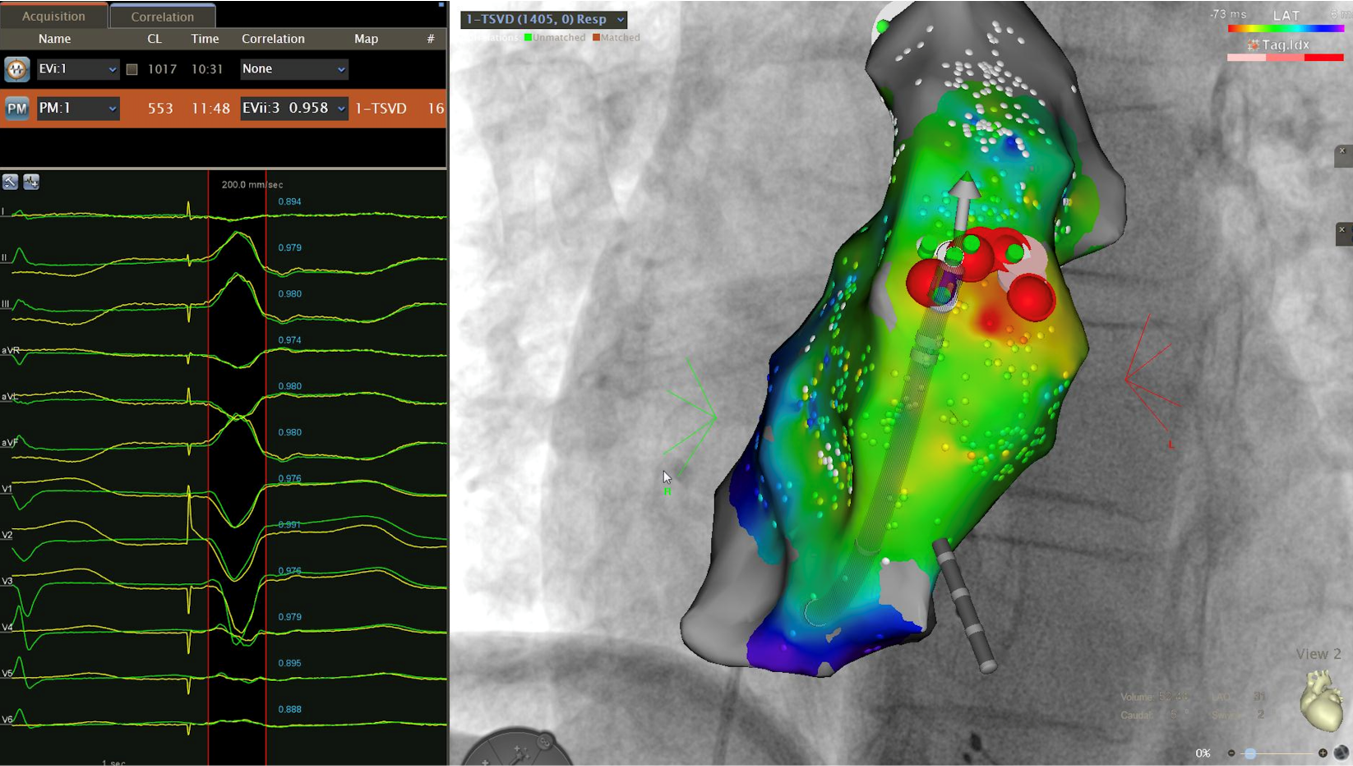Click the 553 cycle length value
The image size is (1353, 766).
[160, 108]
